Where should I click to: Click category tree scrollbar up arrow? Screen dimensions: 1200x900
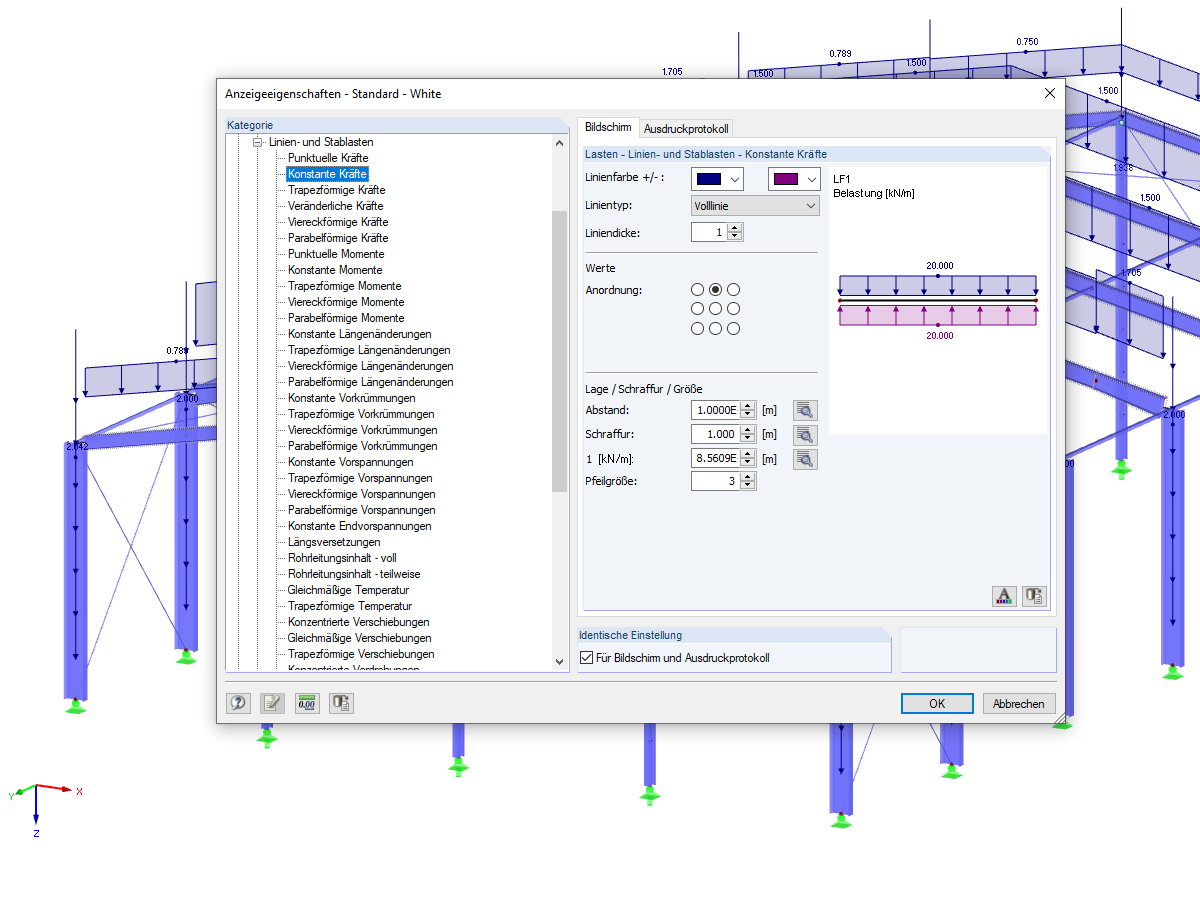coord(560,143)
